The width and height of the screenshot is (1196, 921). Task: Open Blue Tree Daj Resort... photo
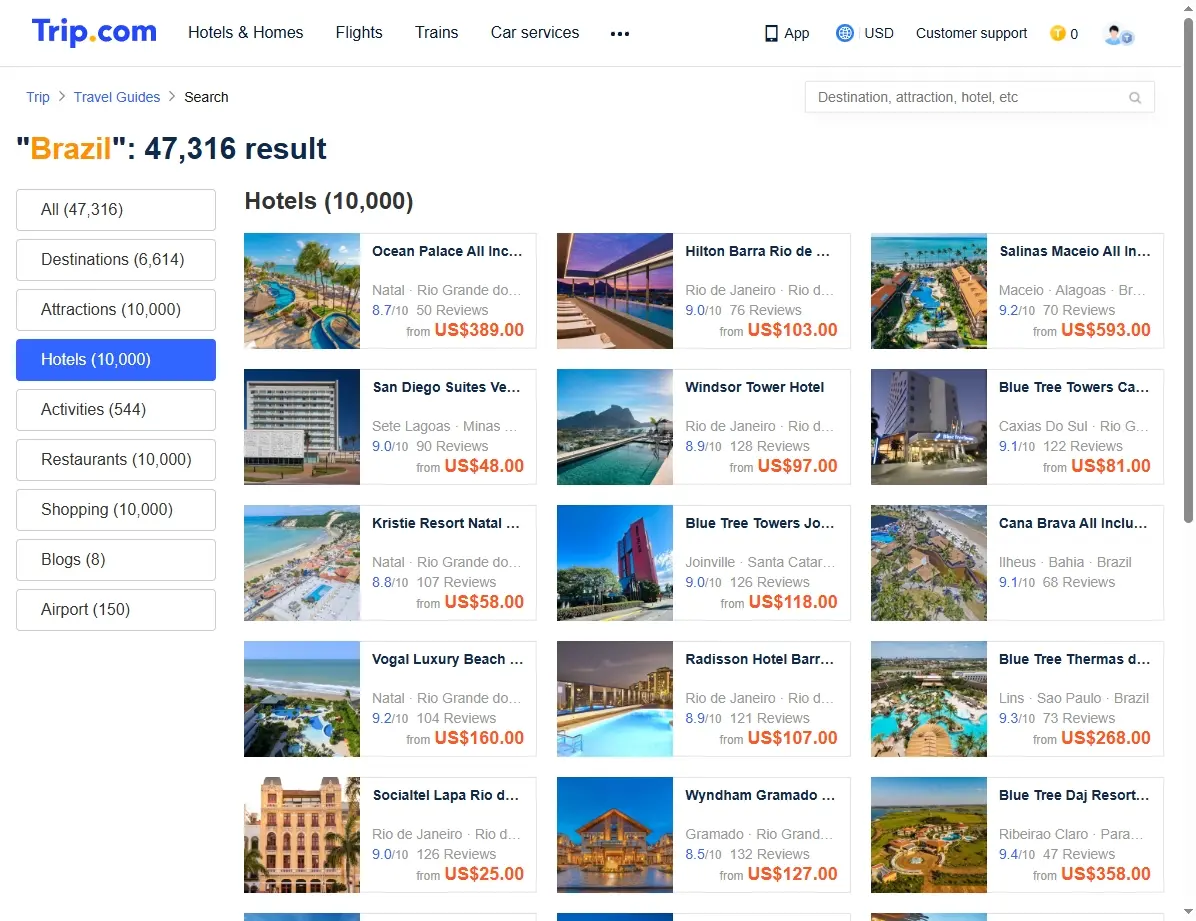[x=929, y=835]
